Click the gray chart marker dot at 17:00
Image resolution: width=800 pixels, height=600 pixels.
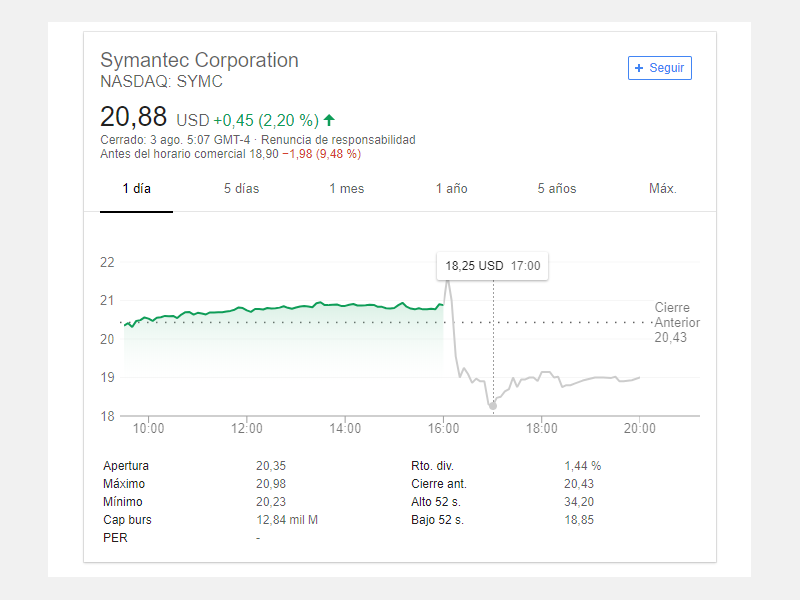click(493, 406)
